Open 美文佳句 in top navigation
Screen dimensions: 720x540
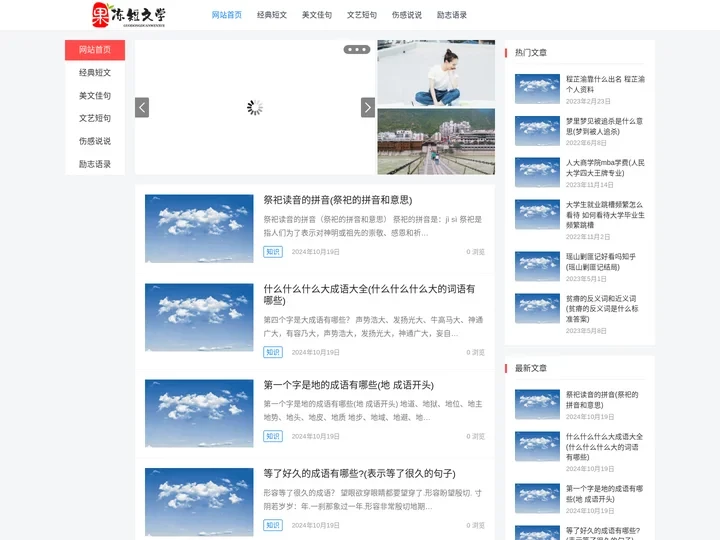(317, 15)
